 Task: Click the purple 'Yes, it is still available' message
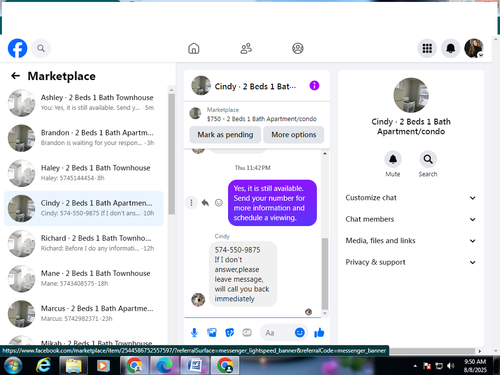(272, 203)
